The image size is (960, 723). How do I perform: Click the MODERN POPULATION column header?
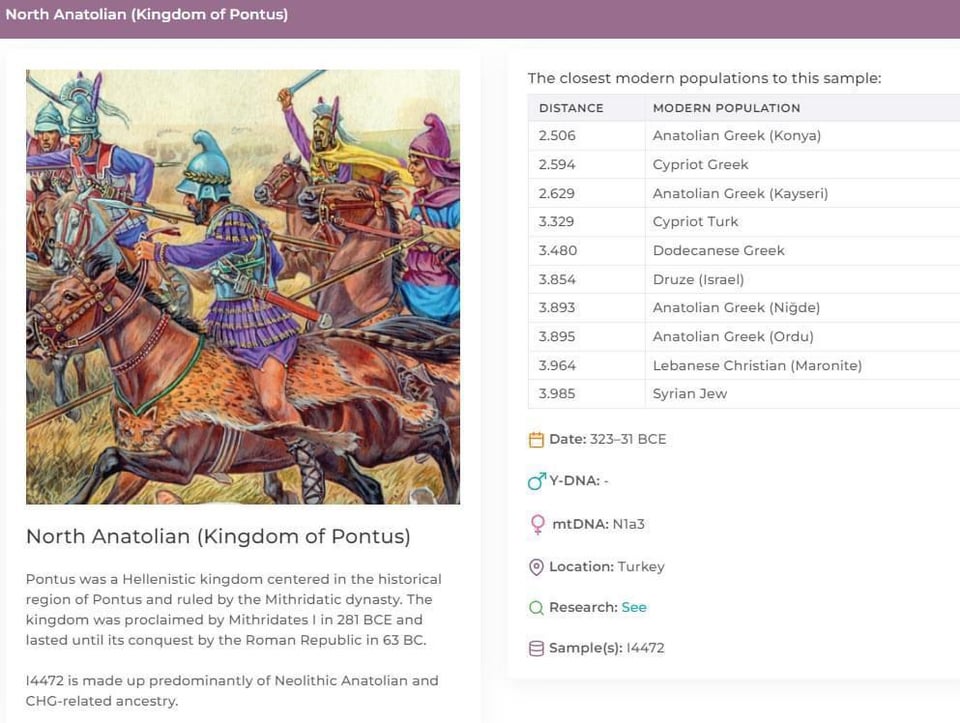coord(726,108)
